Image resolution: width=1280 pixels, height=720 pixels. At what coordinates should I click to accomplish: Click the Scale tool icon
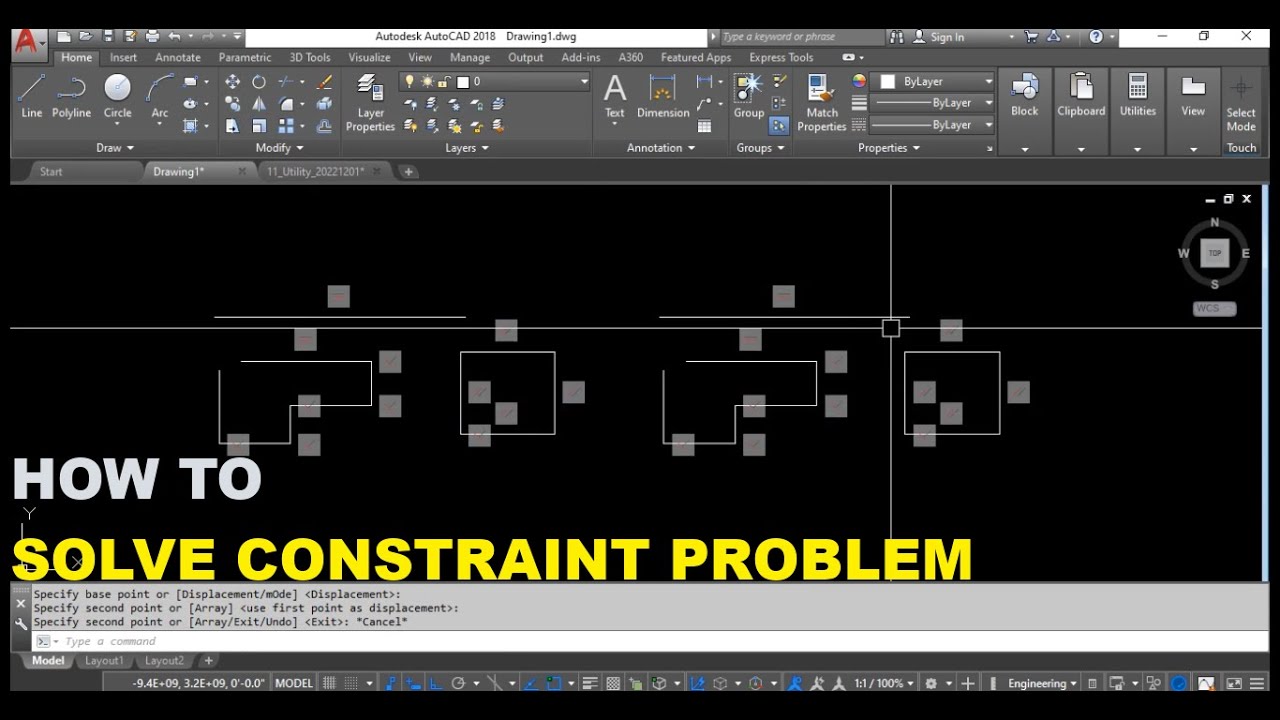coord(259,126)
